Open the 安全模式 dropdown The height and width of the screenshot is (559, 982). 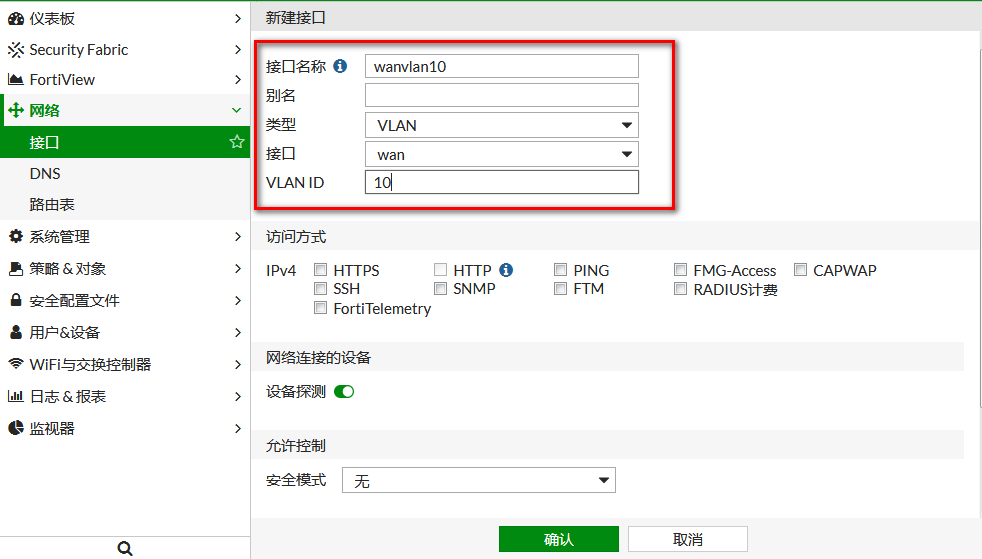point(478,481)
